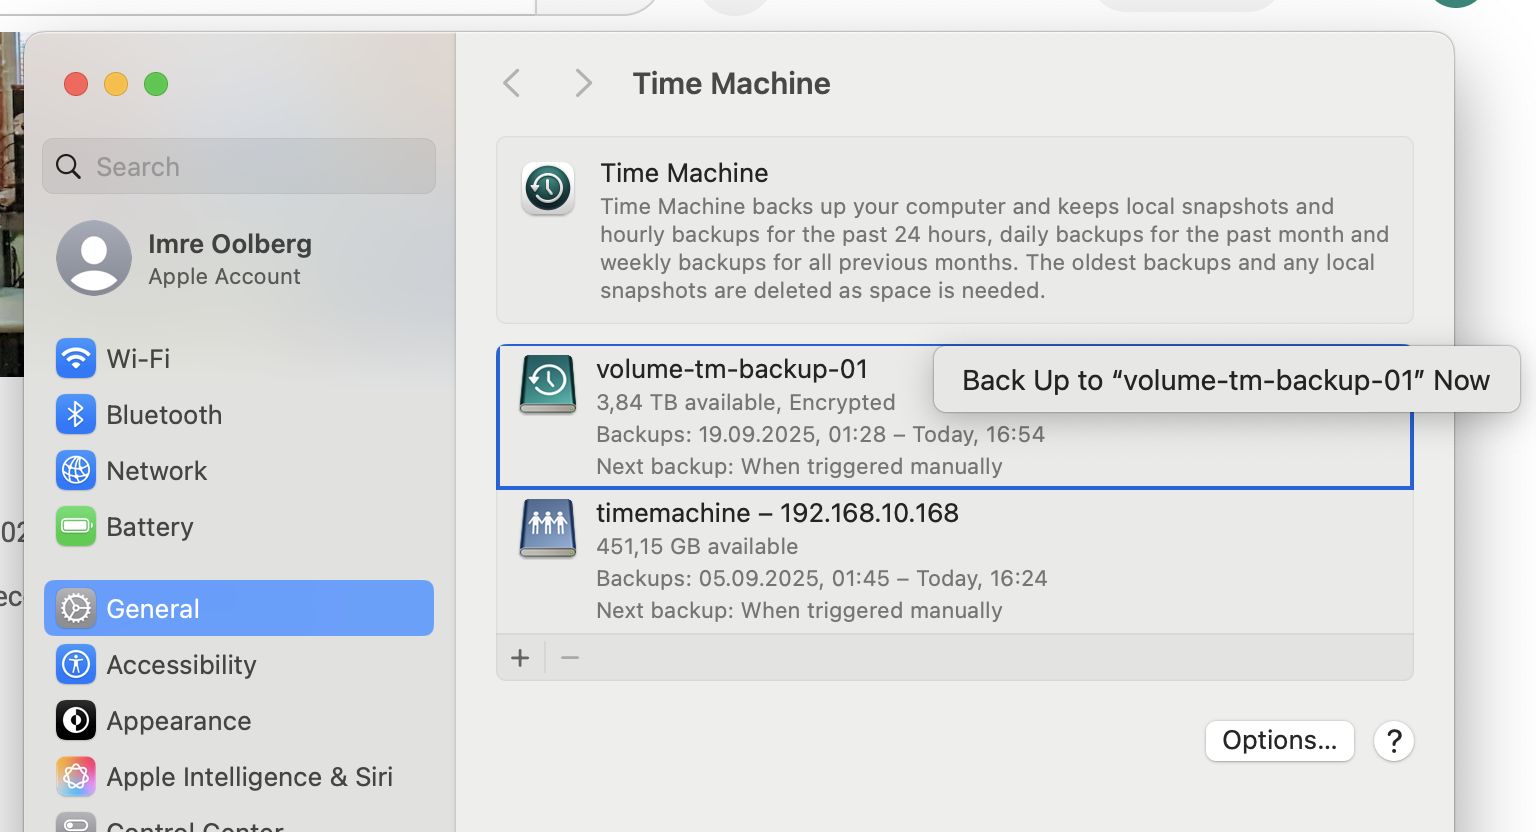Select the Network globe icon
1536x832 pixels.
point(76,470)
